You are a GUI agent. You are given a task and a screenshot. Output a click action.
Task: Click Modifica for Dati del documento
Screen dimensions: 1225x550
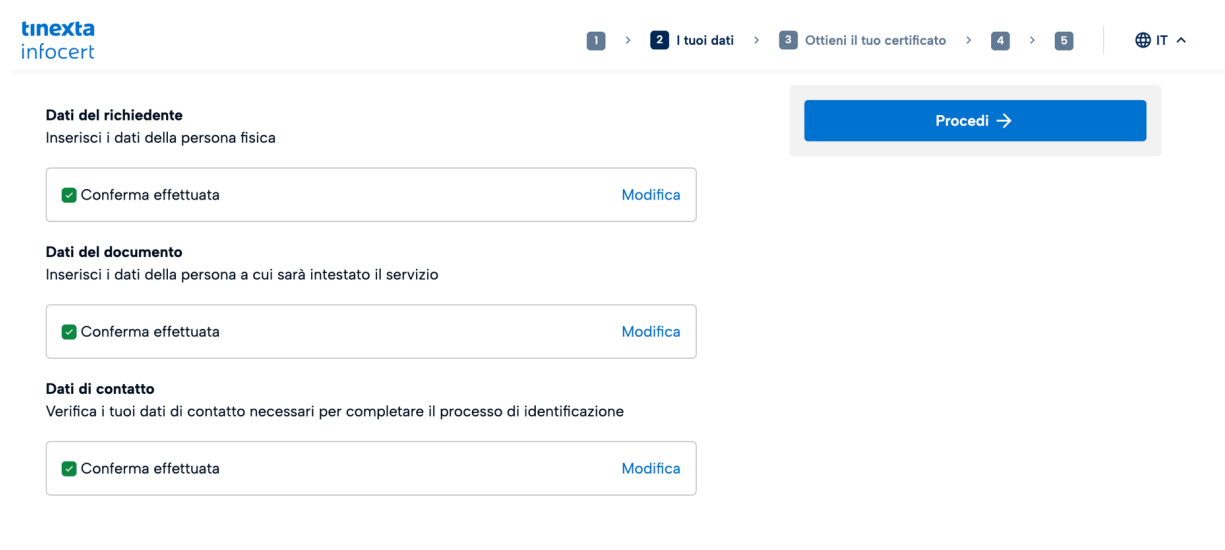[x=651, y=332]
